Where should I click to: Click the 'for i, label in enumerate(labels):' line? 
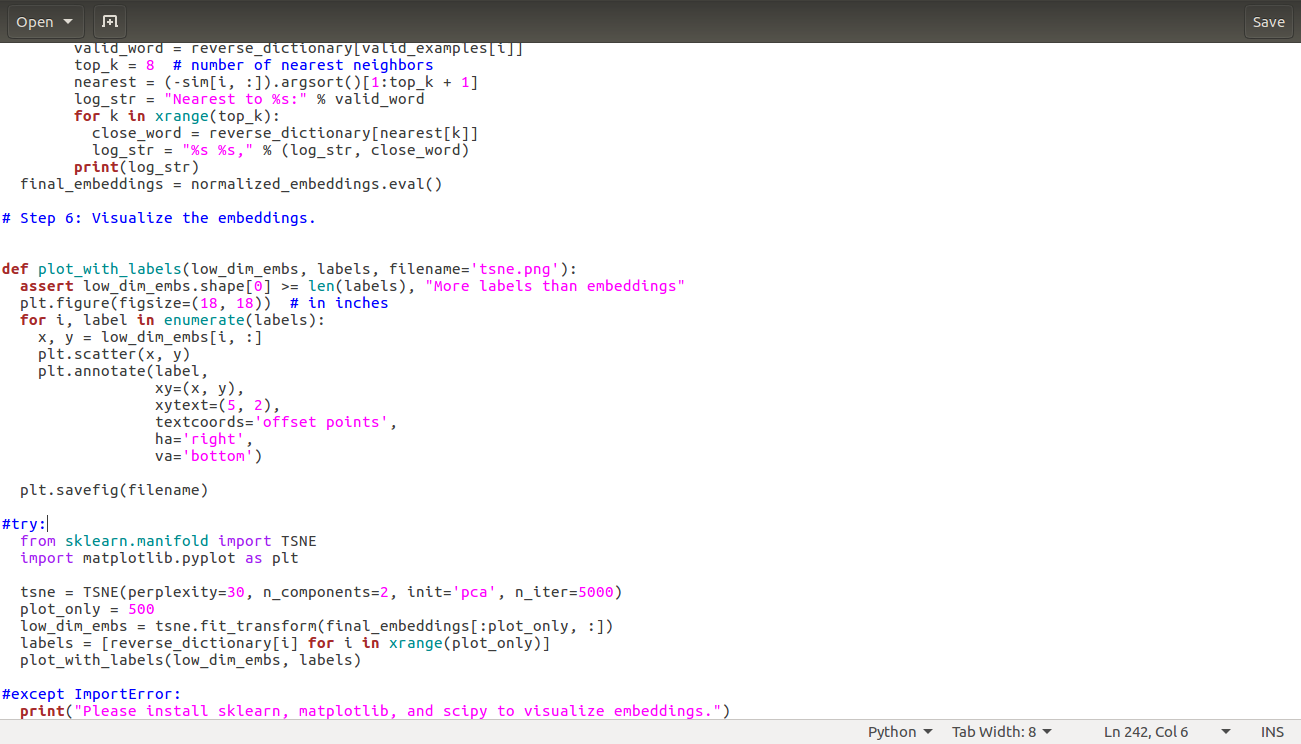pos(173,320)
